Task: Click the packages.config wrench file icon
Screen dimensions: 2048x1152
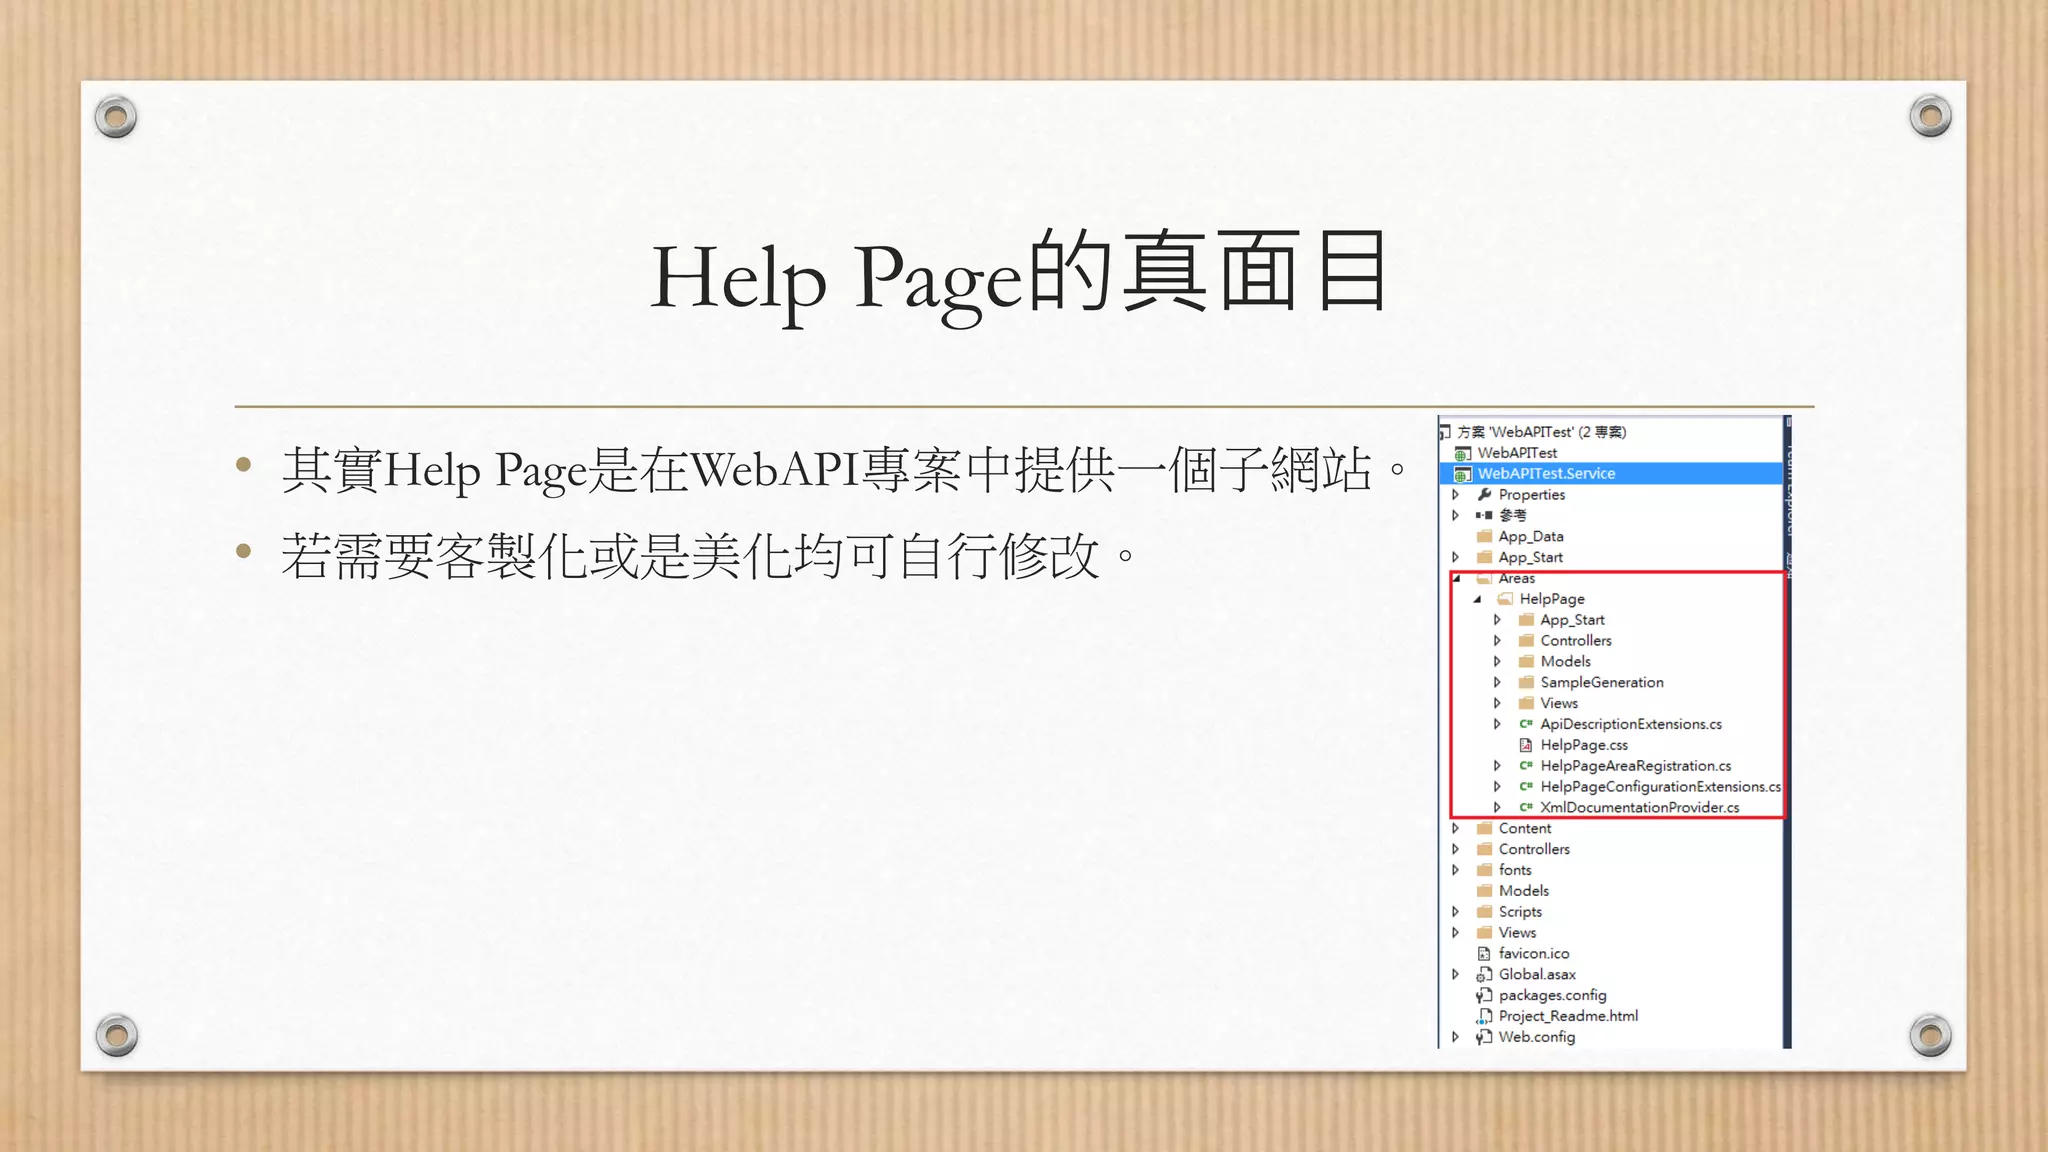Action: (x=1484, y=995)
